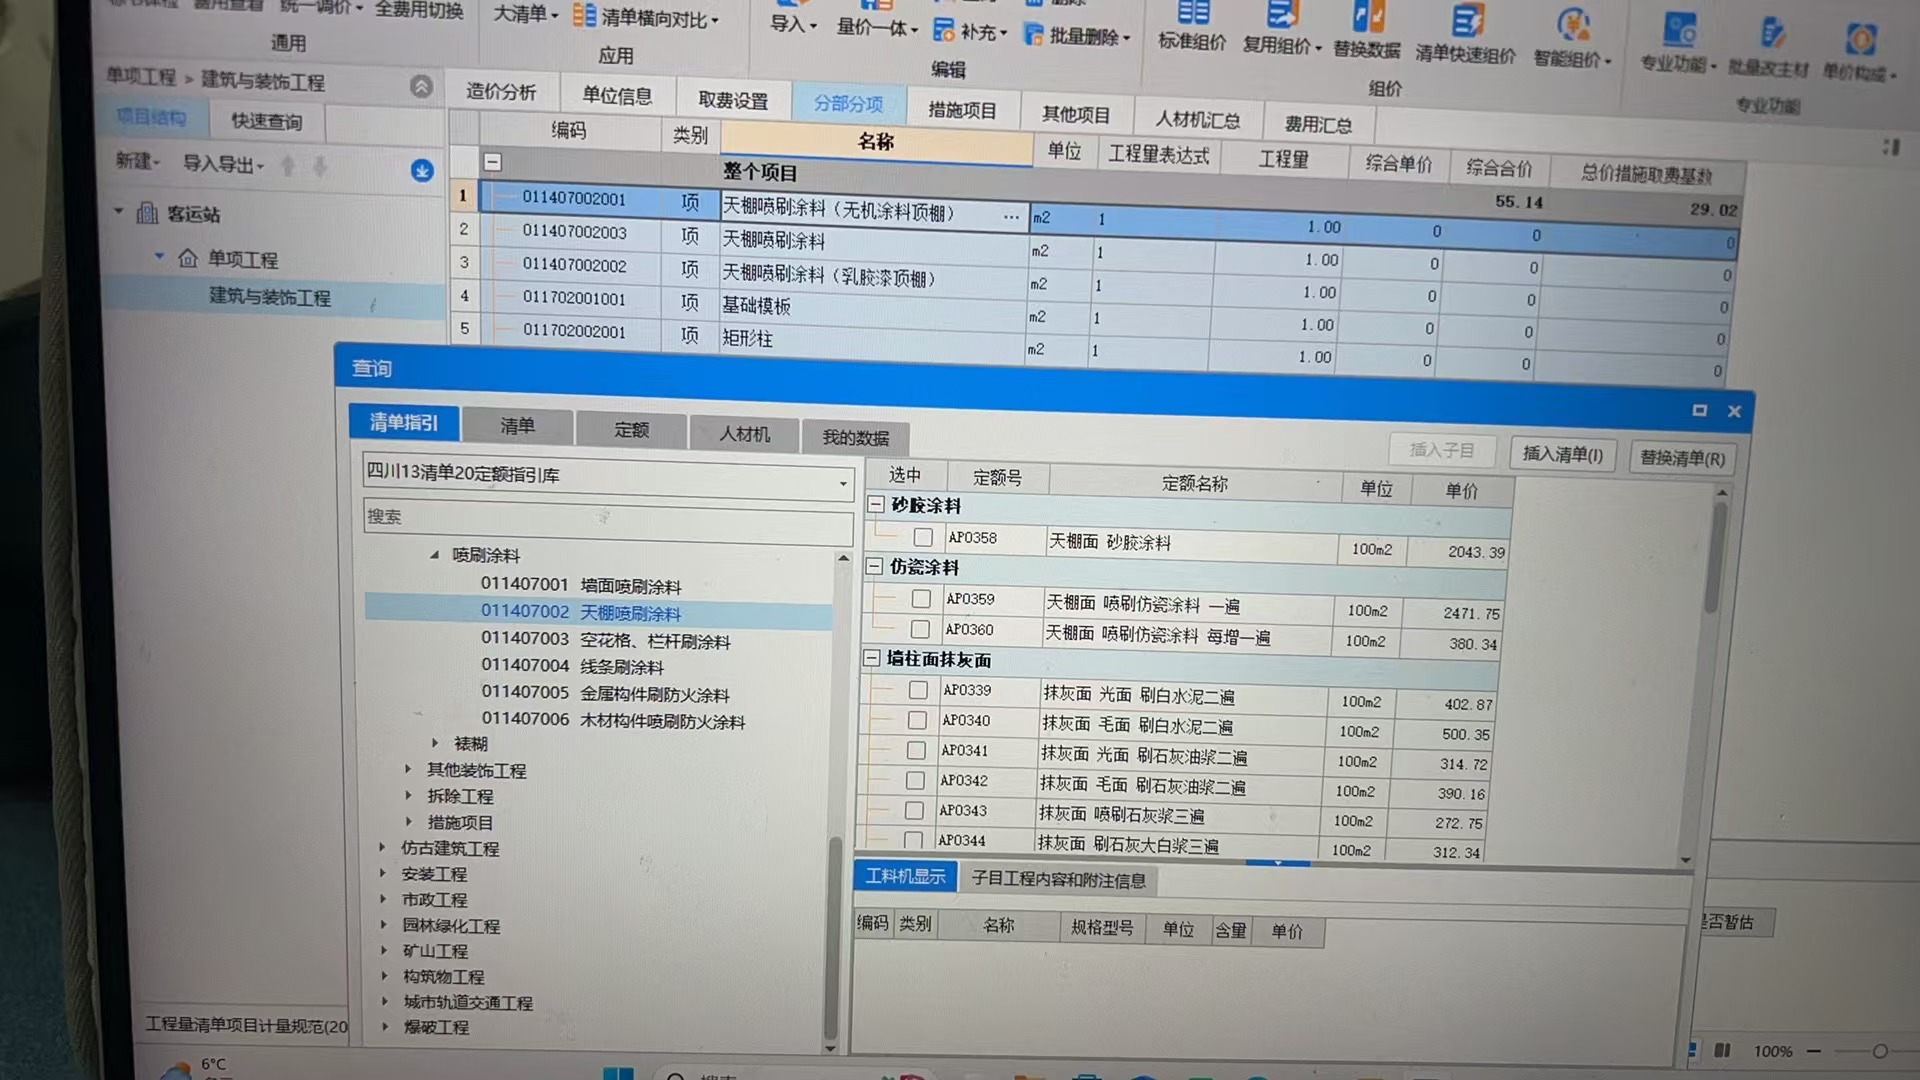Collapse the 仿瓷涂料 group
Image resolution: width=1920 pixels, height=1080 pixels.
(874, 567)
